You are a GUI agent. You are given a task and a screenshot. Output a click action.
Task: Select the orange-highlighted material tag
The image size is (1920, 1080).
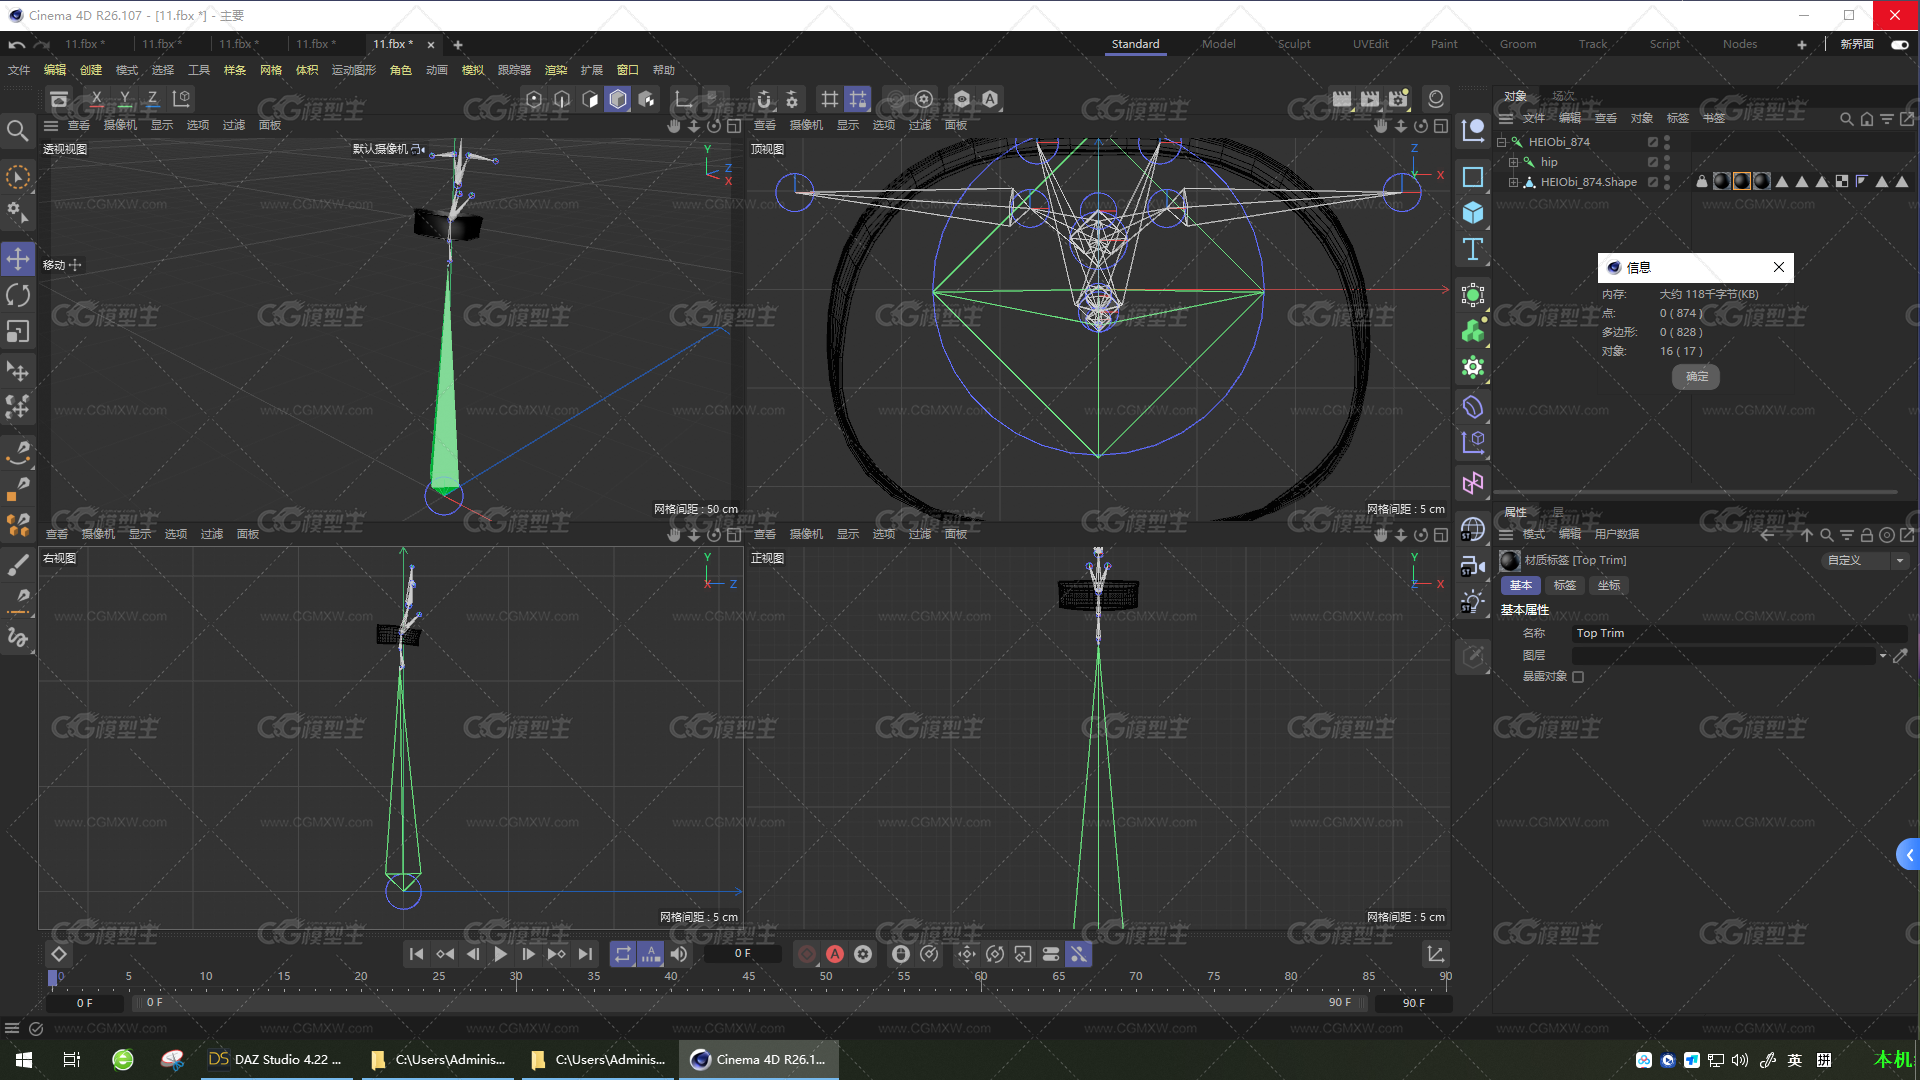(x=1741, y=181)
